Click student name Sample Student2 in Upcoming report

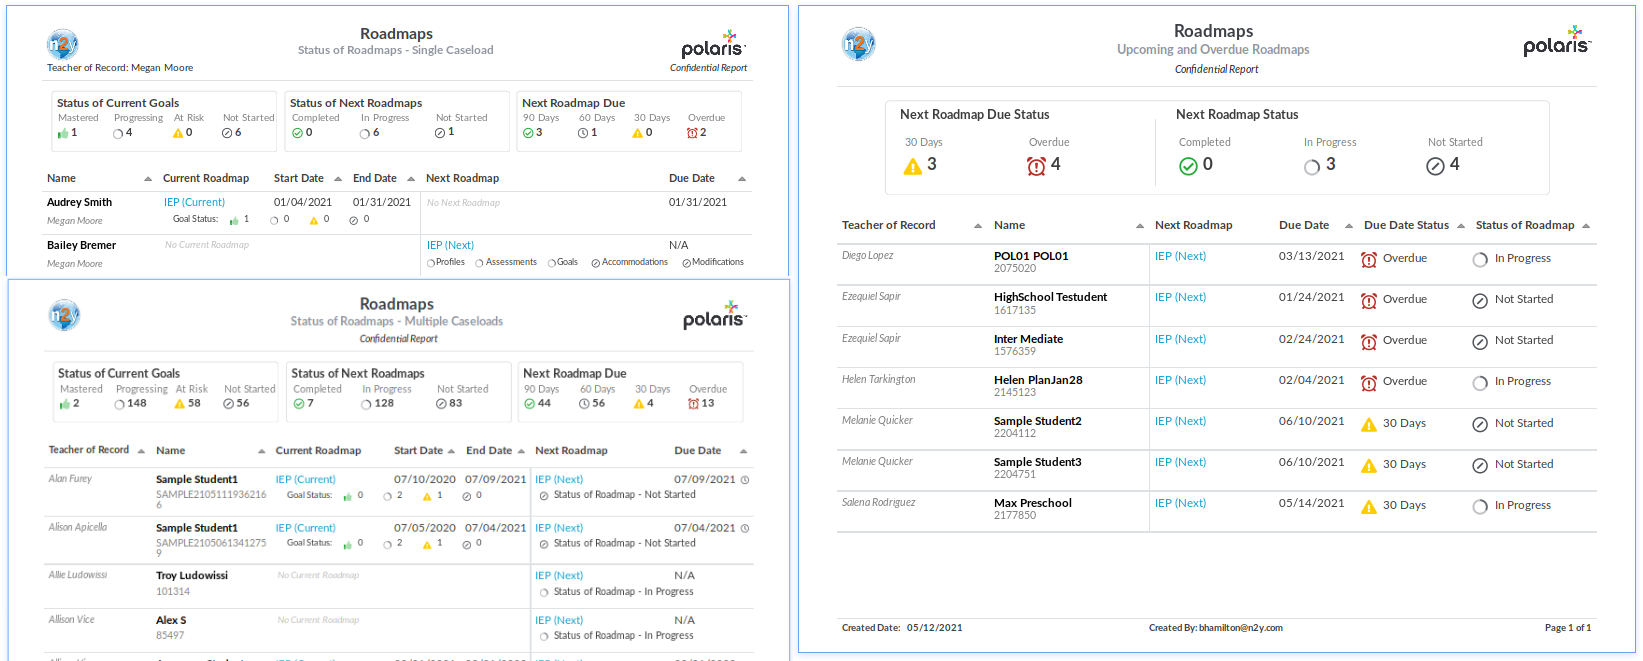click(x=1037, y=421)
